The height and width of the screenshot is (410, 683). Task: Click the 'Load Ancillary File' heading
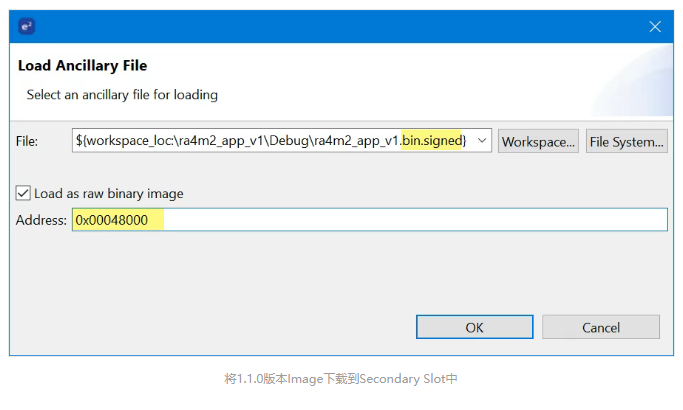82,65
